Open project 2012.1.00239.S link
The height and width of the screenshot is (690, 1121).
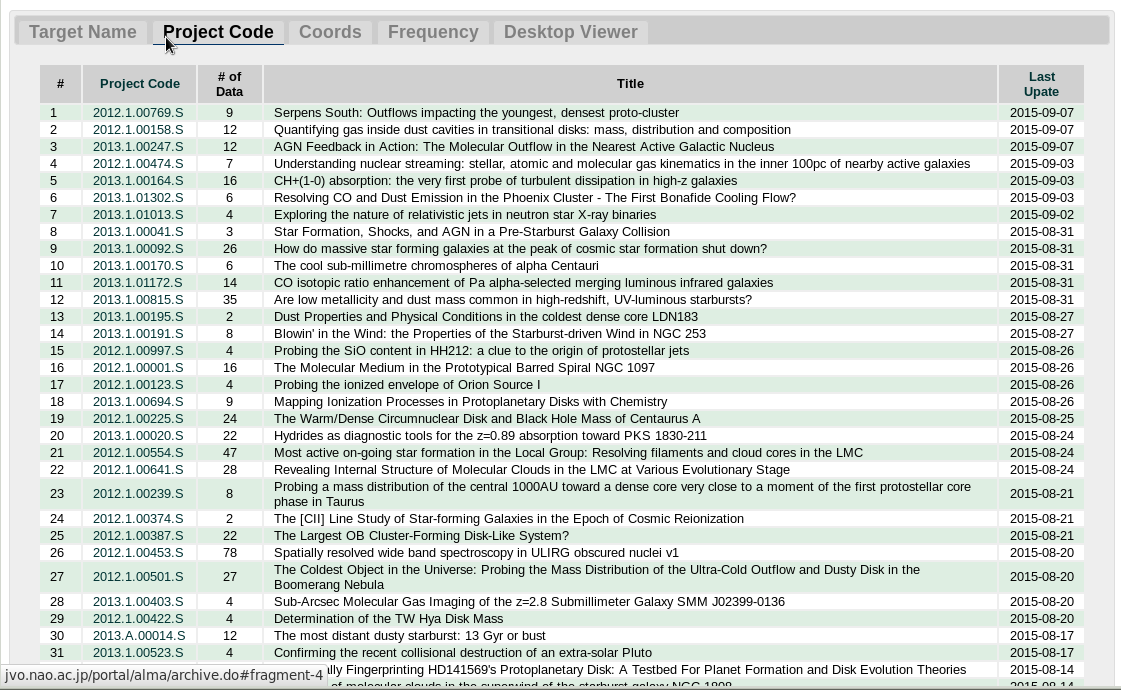[x=138, y=494]
